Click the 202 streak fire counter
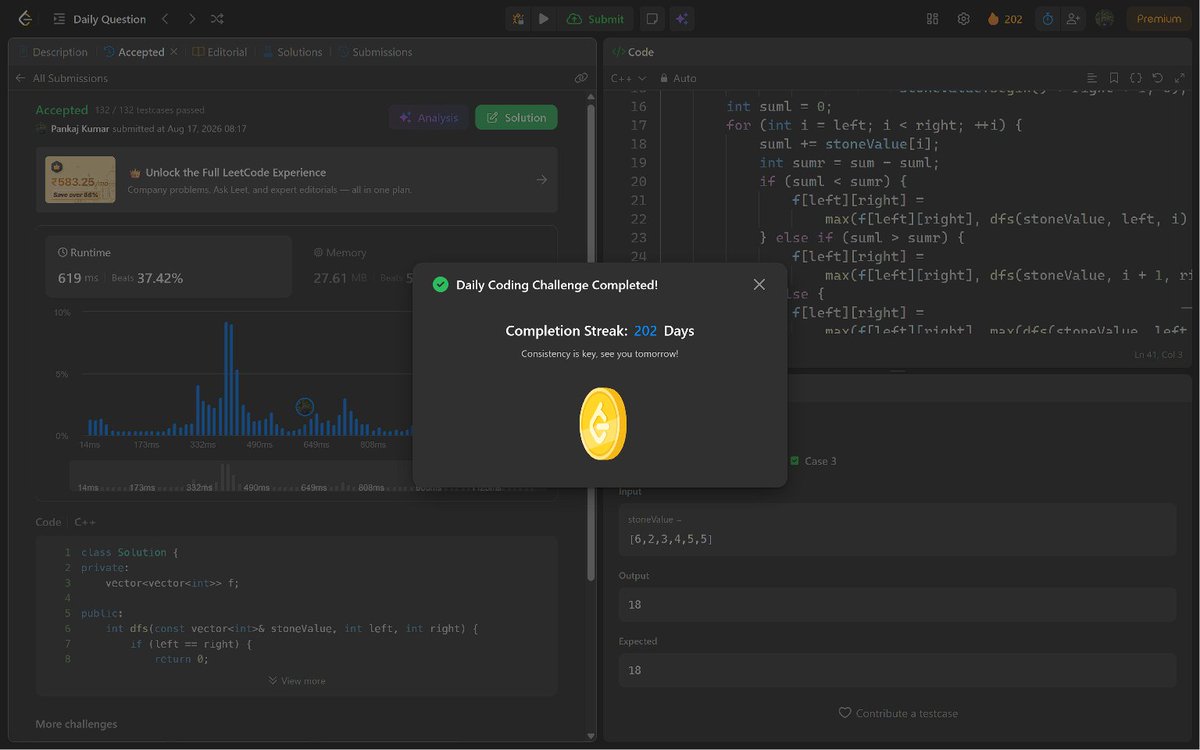 [1005, 19]
